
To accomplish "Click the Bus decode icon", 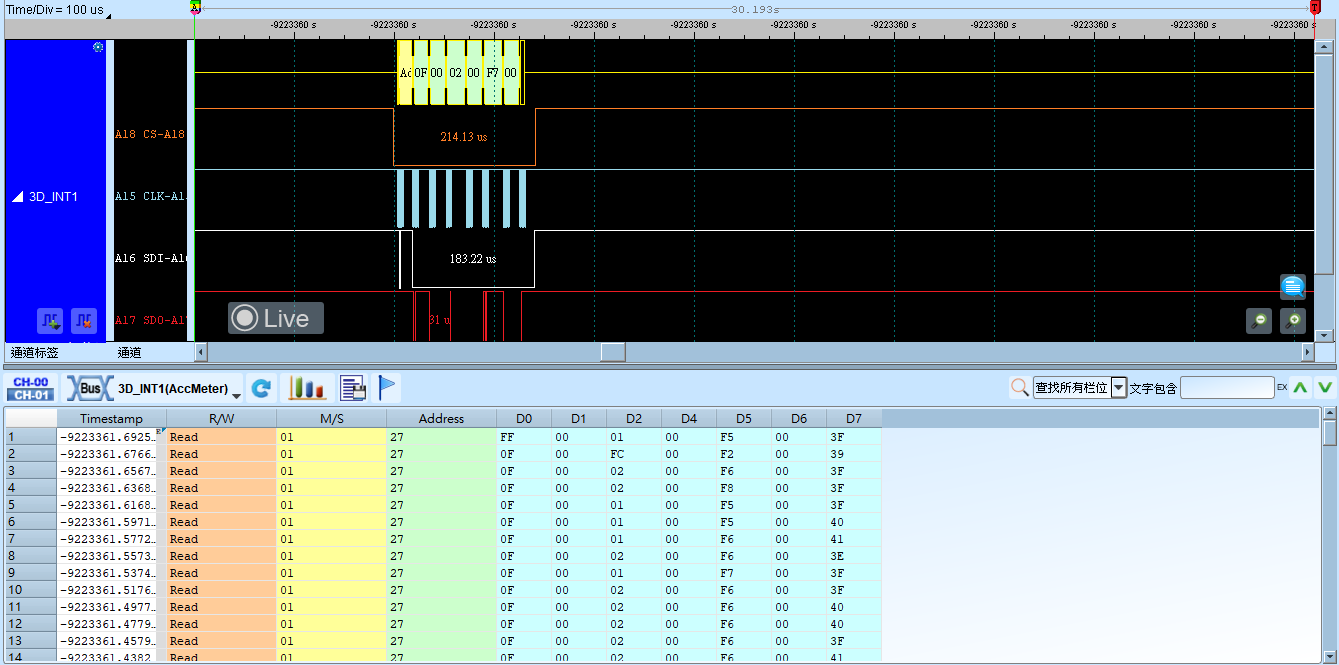I will point(88,388).
